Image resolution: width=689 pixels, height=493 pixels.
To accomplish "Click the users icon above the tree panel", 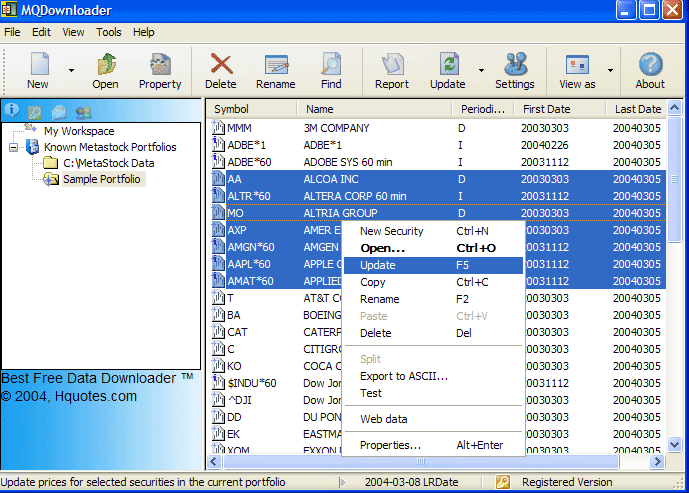I will (x=83, y=112).
